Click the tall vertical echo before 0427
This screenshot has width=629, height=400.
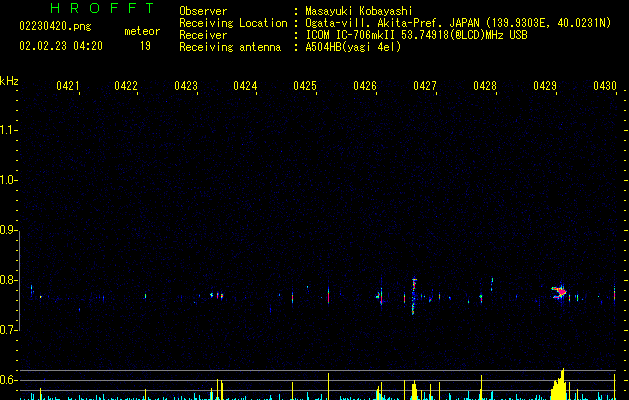pyautogui.click(x=414, y=296)
